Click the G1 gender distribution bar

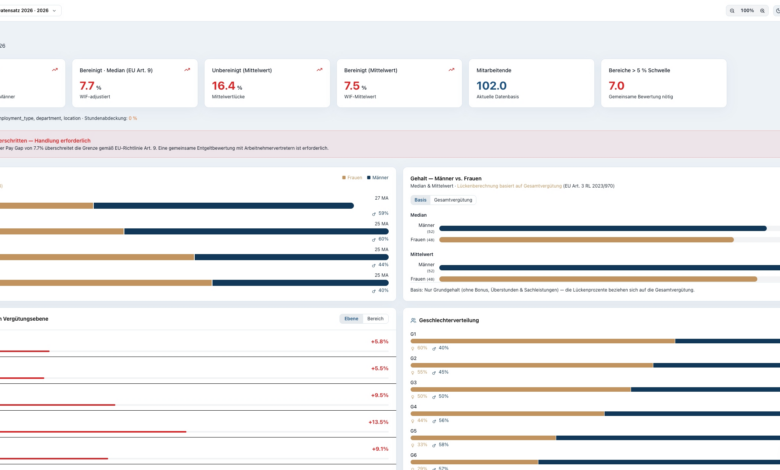click(x=595, y=341)
